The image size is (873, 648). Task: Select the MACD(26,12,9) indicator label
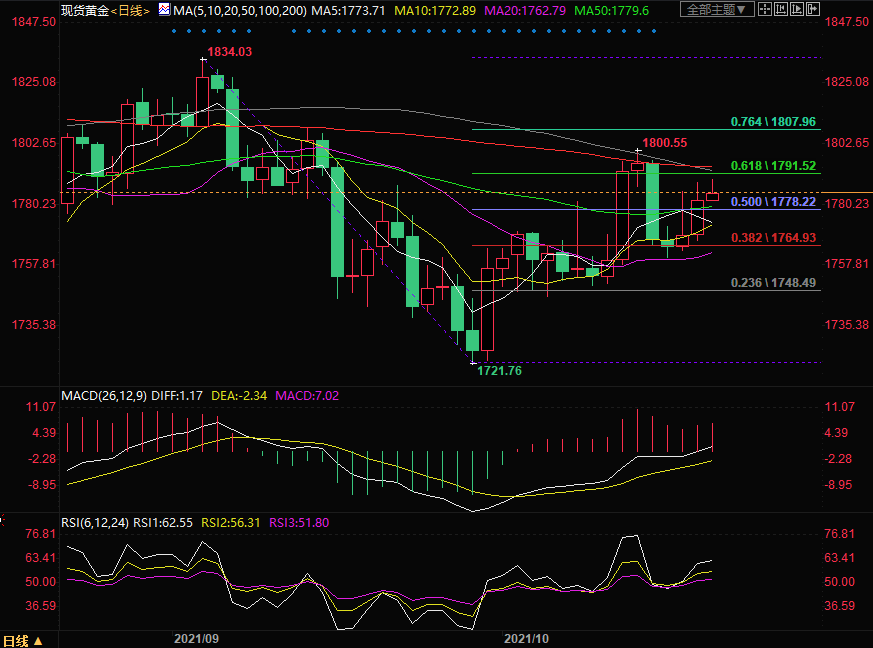coord(105,396)
